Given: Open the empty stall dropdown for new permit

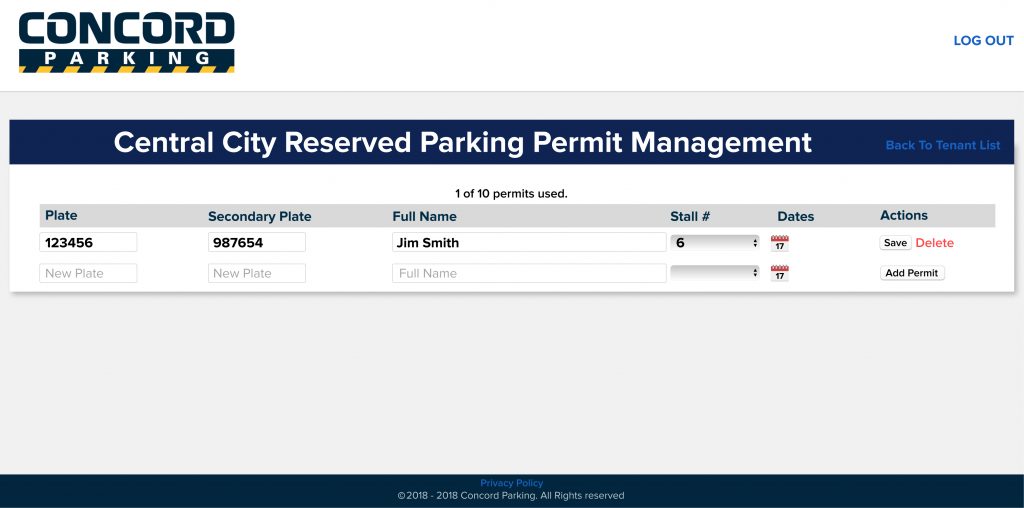Looking at the screenshot, I should [715, 273].
